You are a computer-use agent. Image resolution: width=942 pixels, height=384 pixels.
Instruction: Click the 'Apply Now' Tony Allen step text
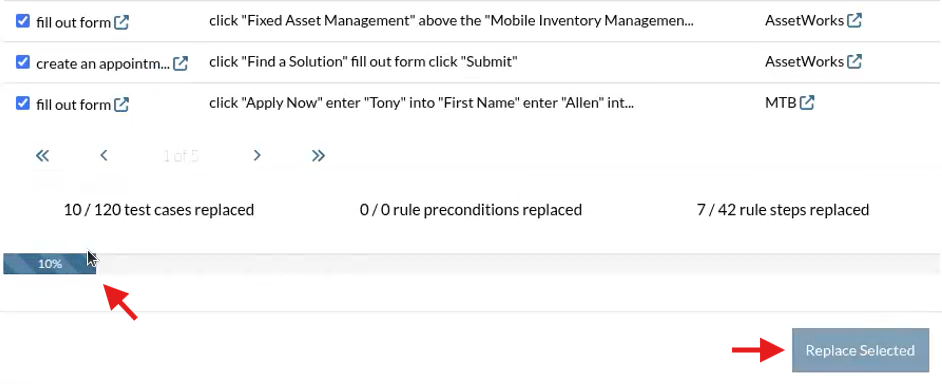[x=422, y=103]
